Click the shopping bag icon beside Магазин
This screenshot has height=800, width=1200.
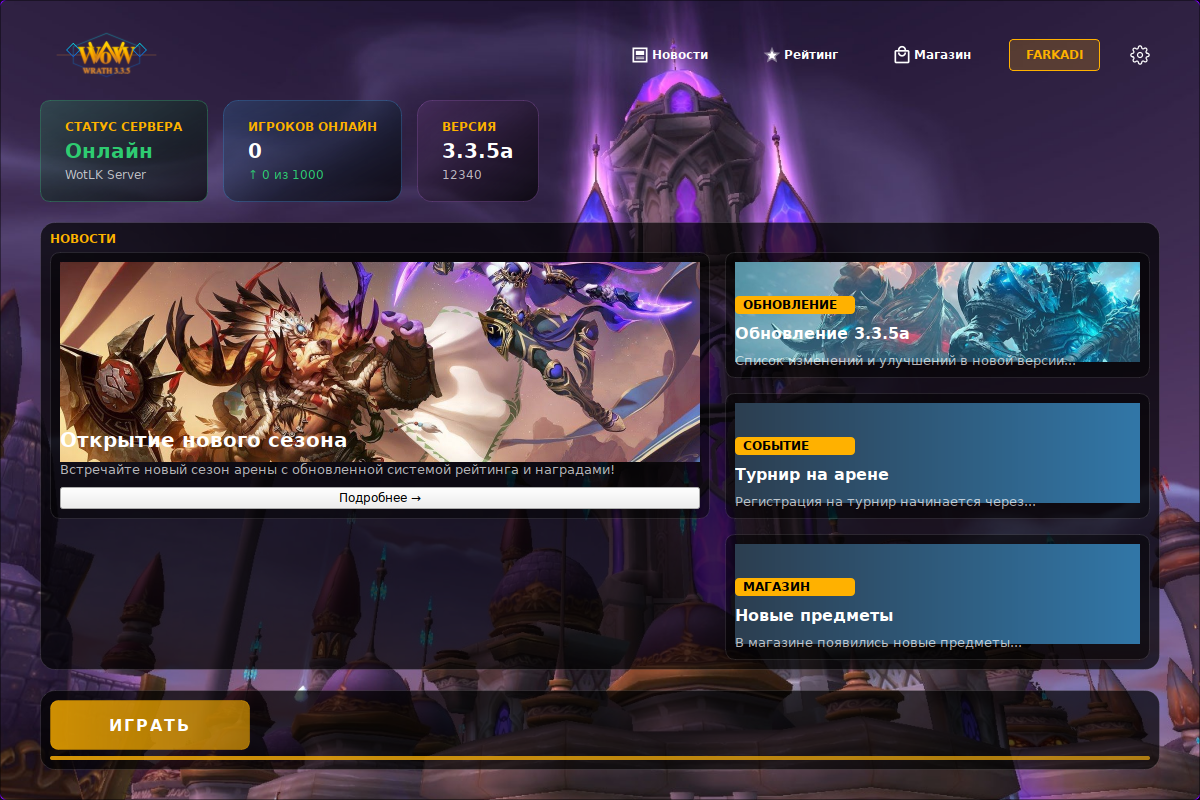point(903,54)
